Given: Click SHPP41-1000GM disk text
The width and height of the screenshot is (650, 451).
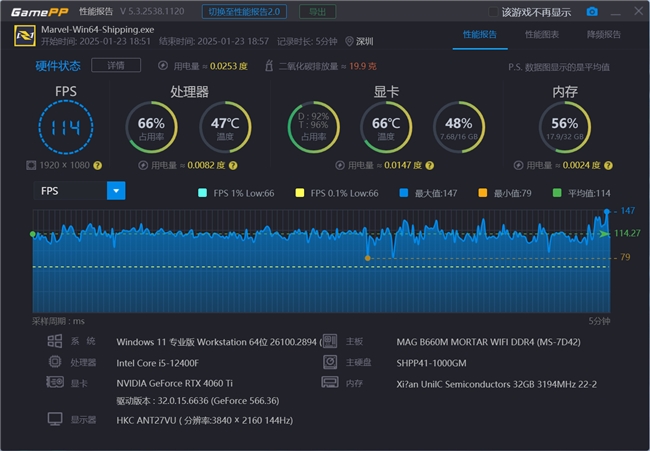Looking at the screenshot, I should [431, 364].
